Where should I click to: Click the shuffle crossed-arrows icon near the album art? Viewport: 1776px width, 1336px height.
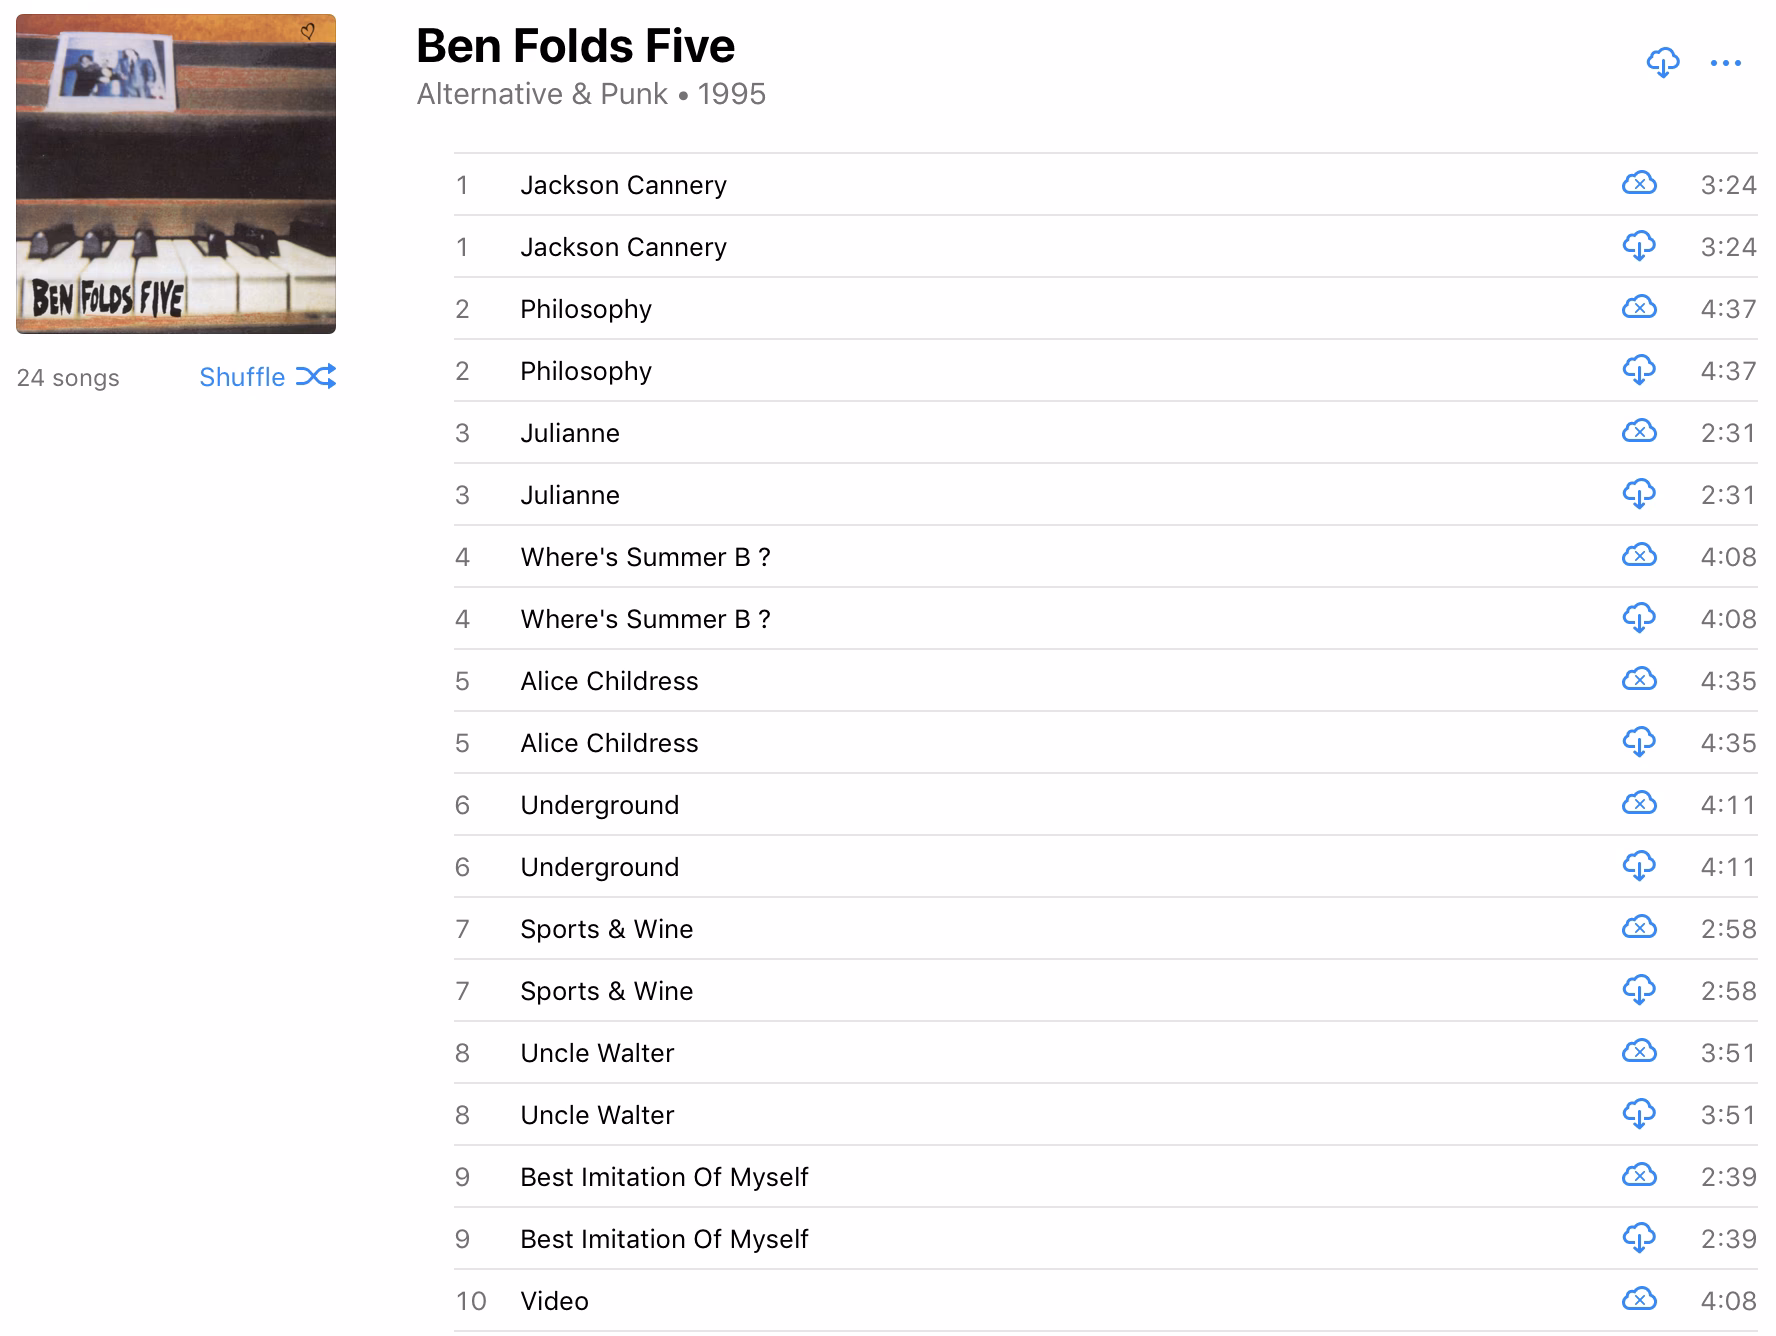pos(318,377)
